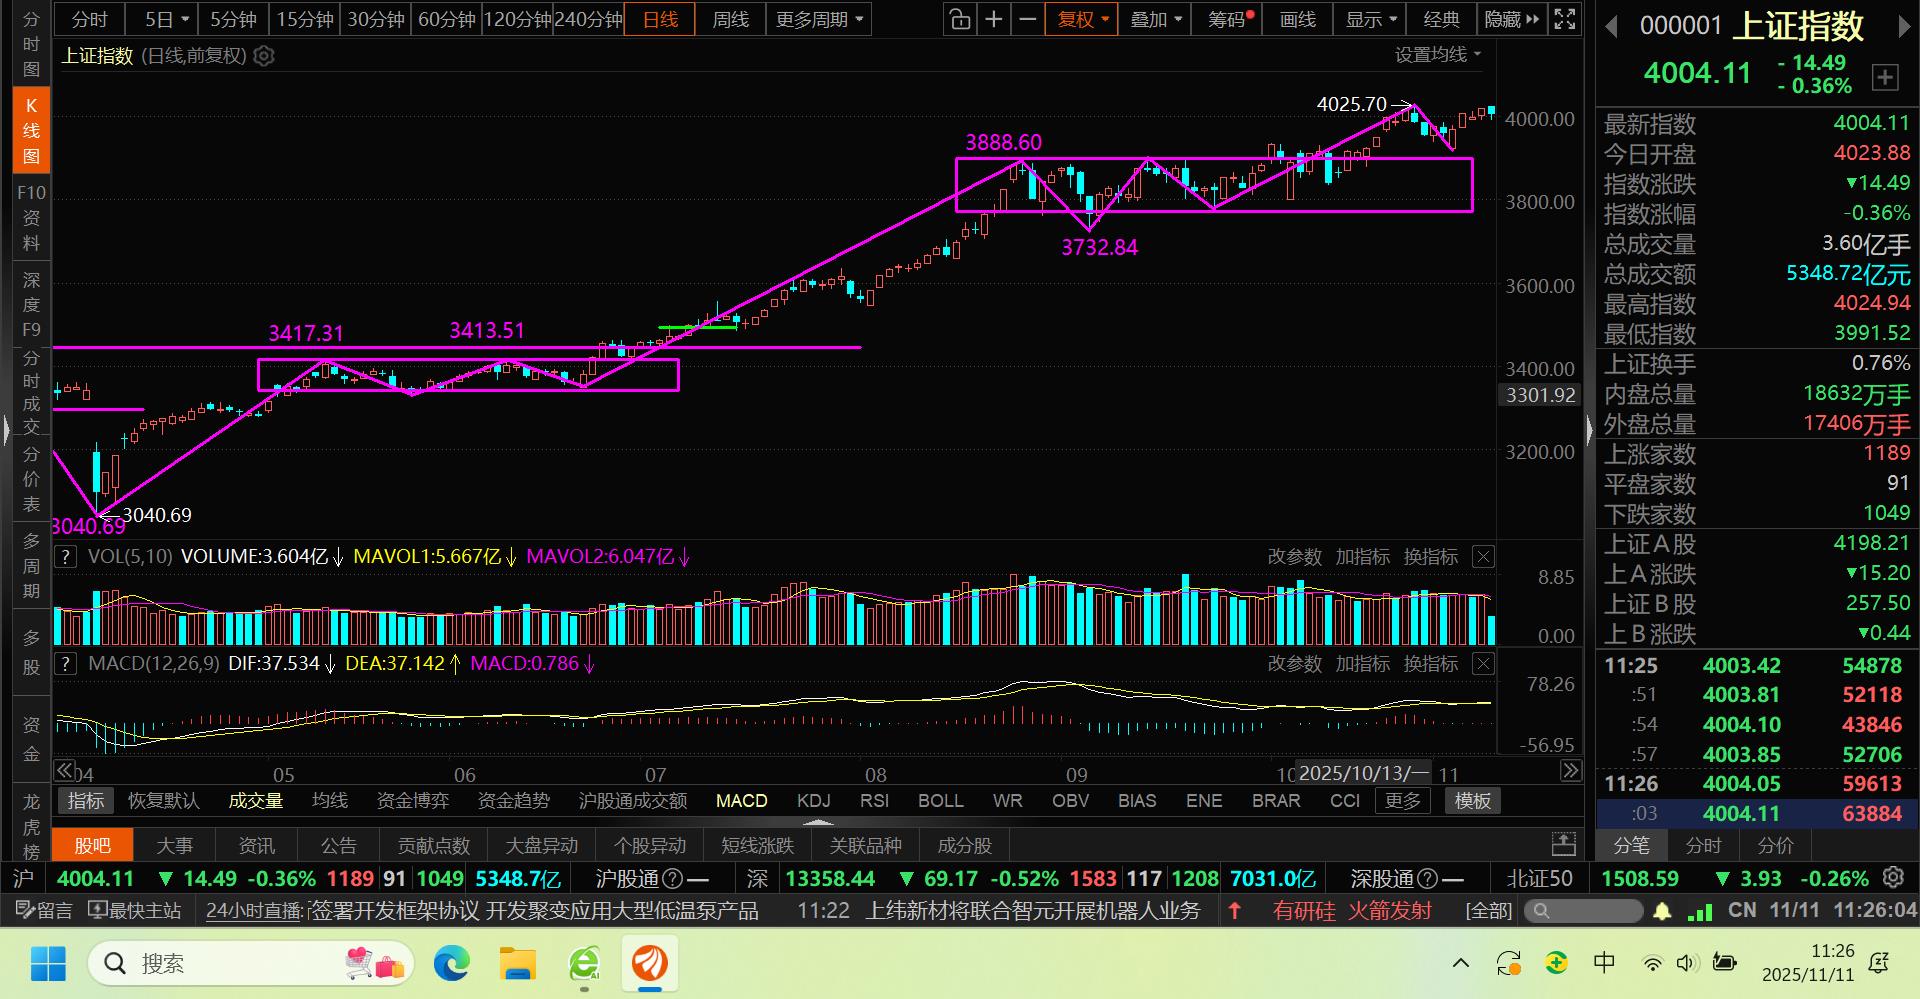
Task: Open help for VOL indicator
Action: 65,557
